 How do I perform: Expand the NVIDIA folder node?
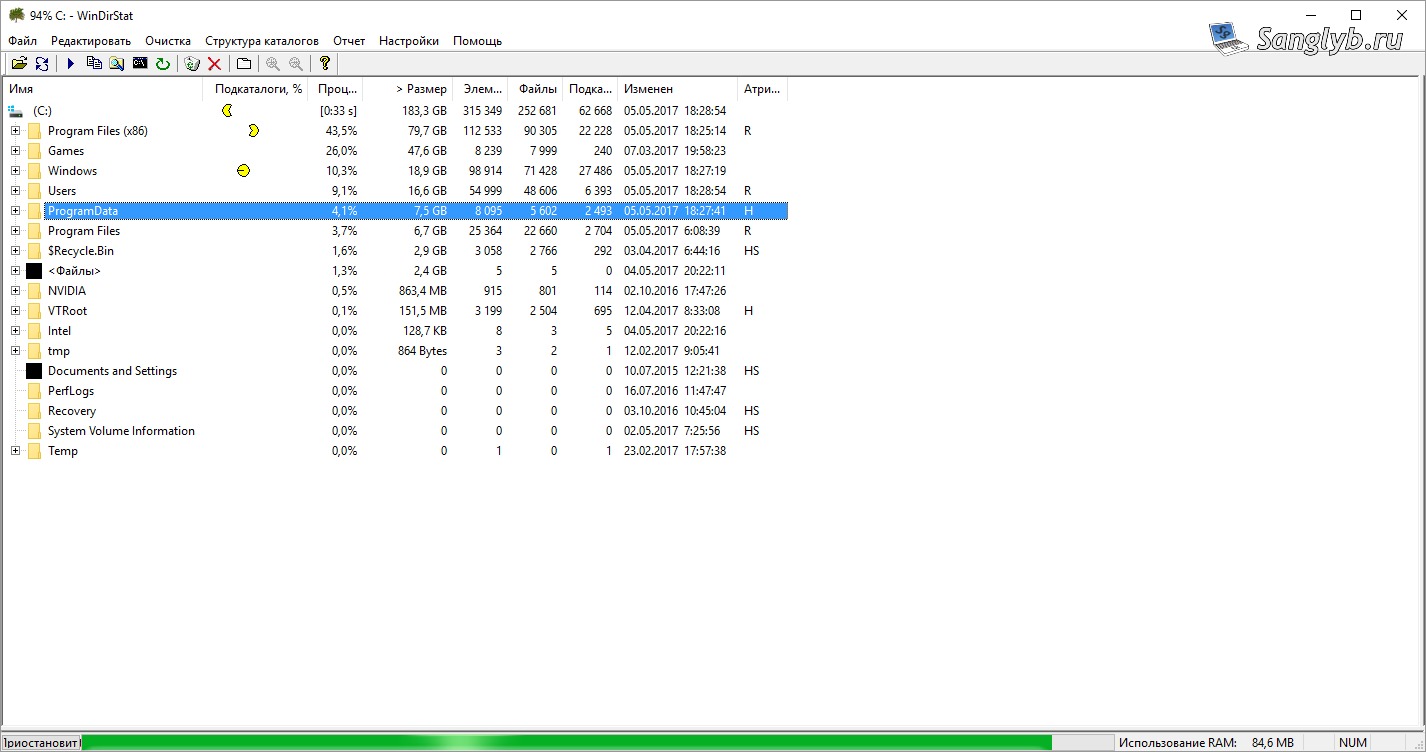click(15, 291)
